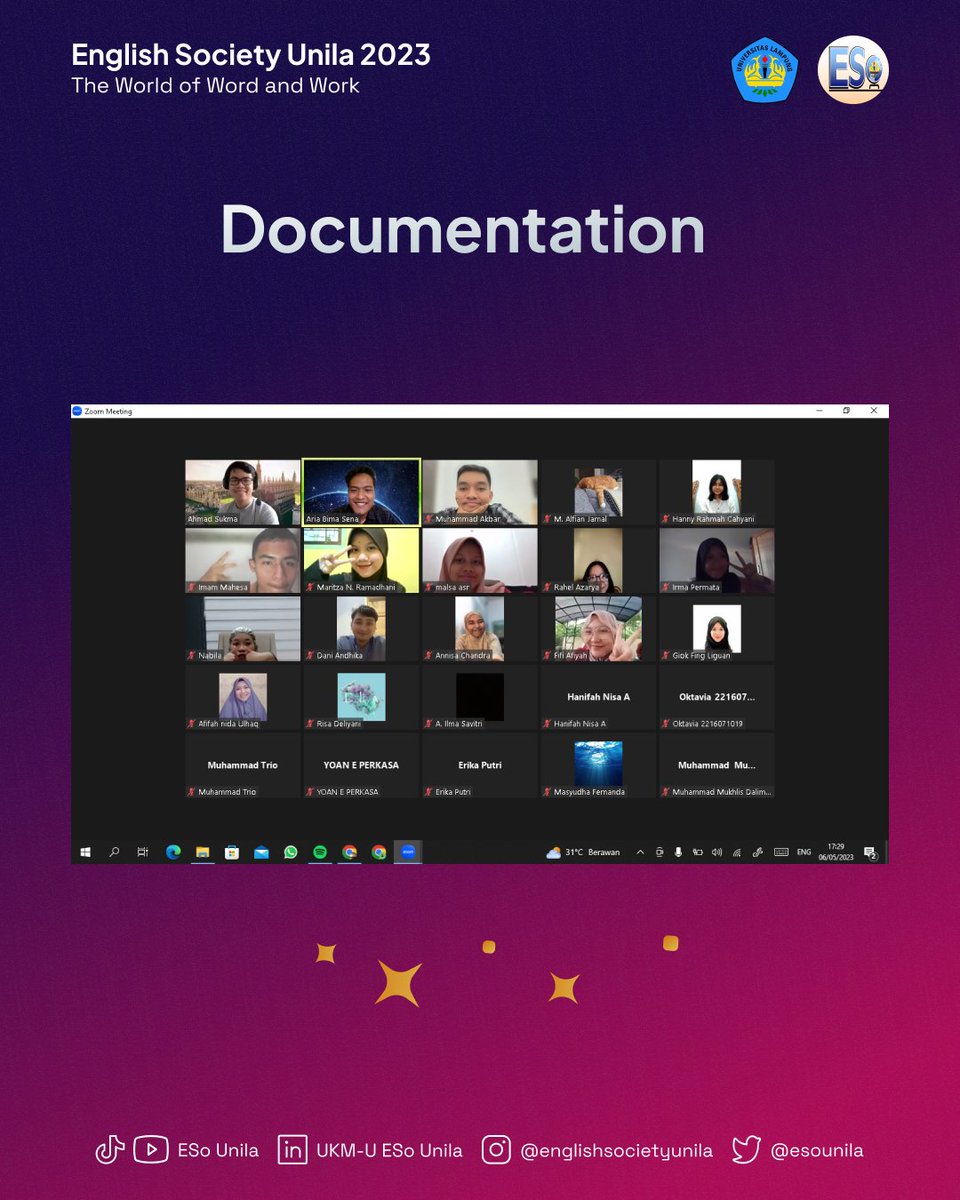Select malsa asr's video tile
The height and width of the screenshot is (1200, 960).
coord(480,560)
